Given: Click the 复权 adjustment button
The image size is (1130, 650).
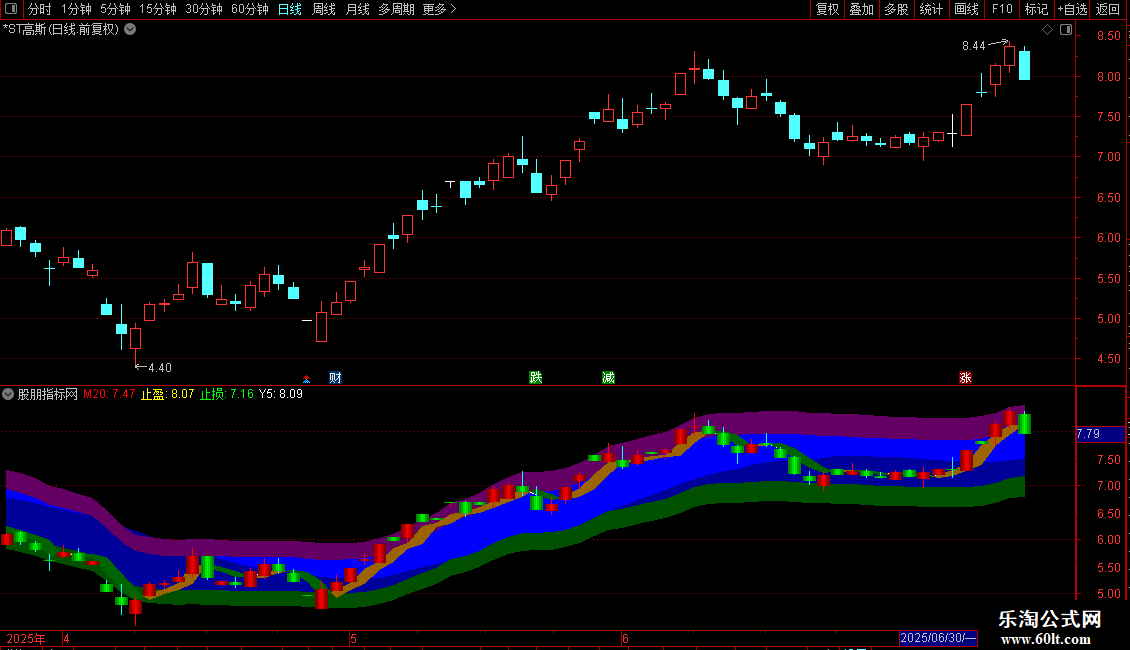Looking at the screenshot, I should coord(827,9).
